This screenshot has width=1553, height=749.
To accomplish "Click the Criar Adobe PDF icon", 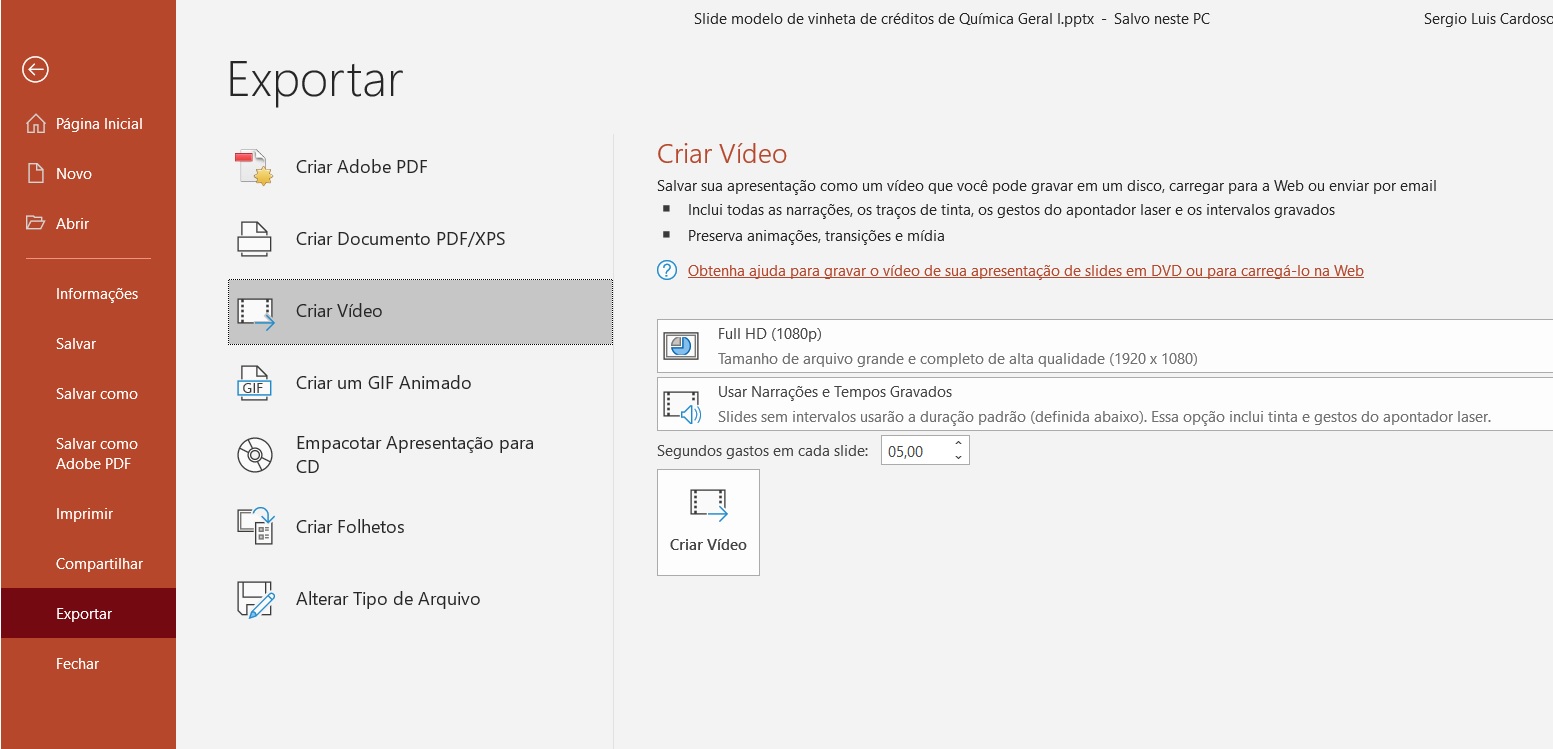I will coord(254,167).
